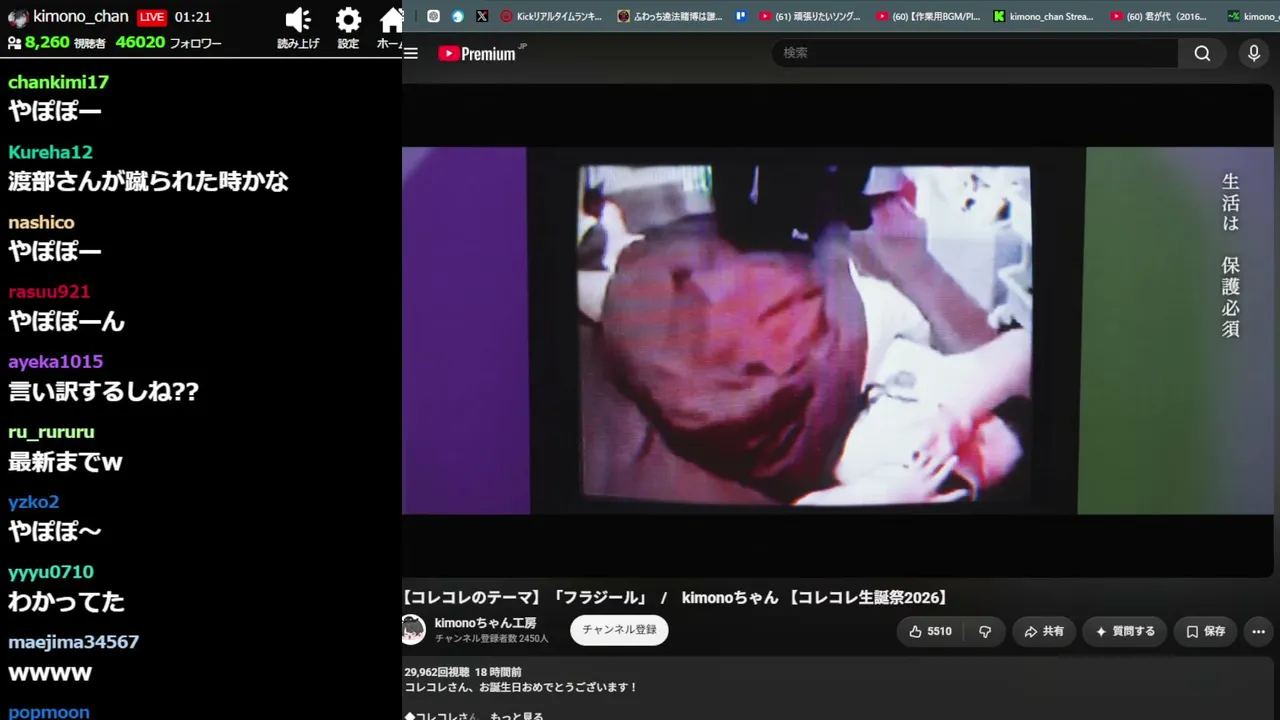Screen dimensions: 1280x720
Task: Click the YouTube search magnifier button
Action: point(1202,53)
